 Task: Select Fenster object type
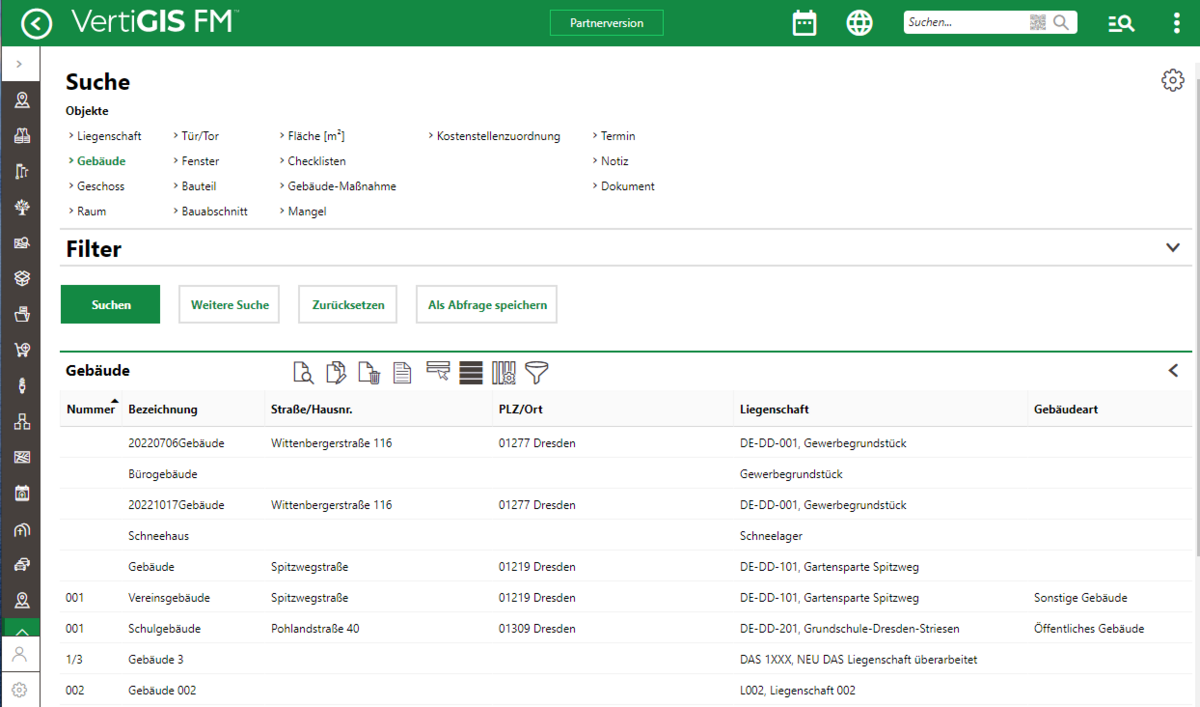[x=200, y=161]
